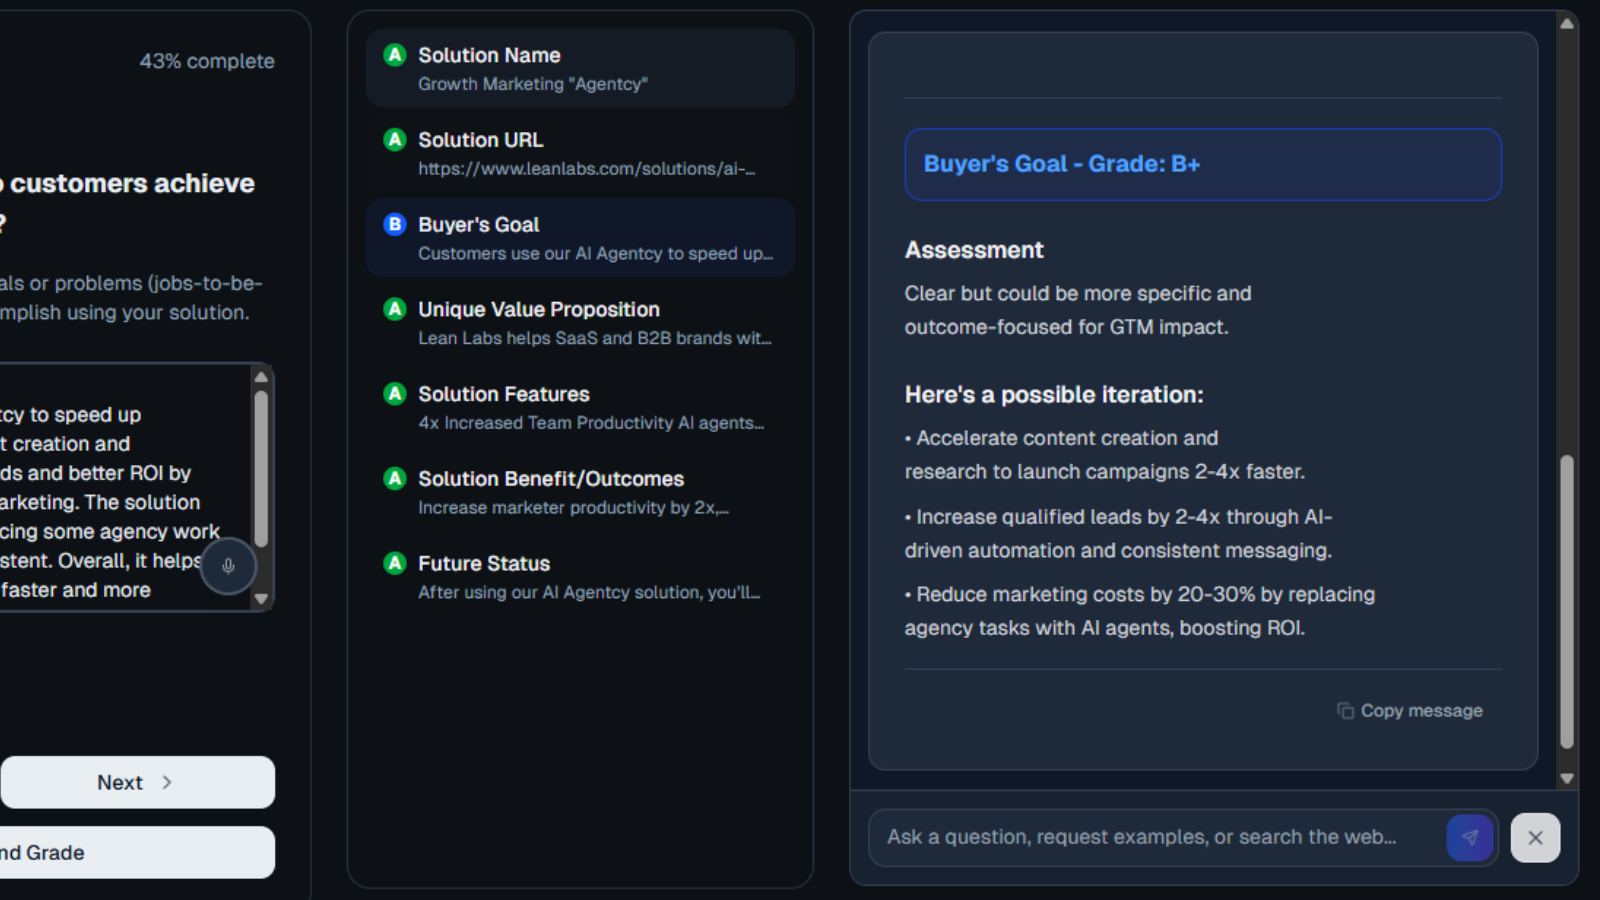The width and height of the screenshot is (1600, 900).
Task: Click the Copy message link
Action: tap(1421, 710)
